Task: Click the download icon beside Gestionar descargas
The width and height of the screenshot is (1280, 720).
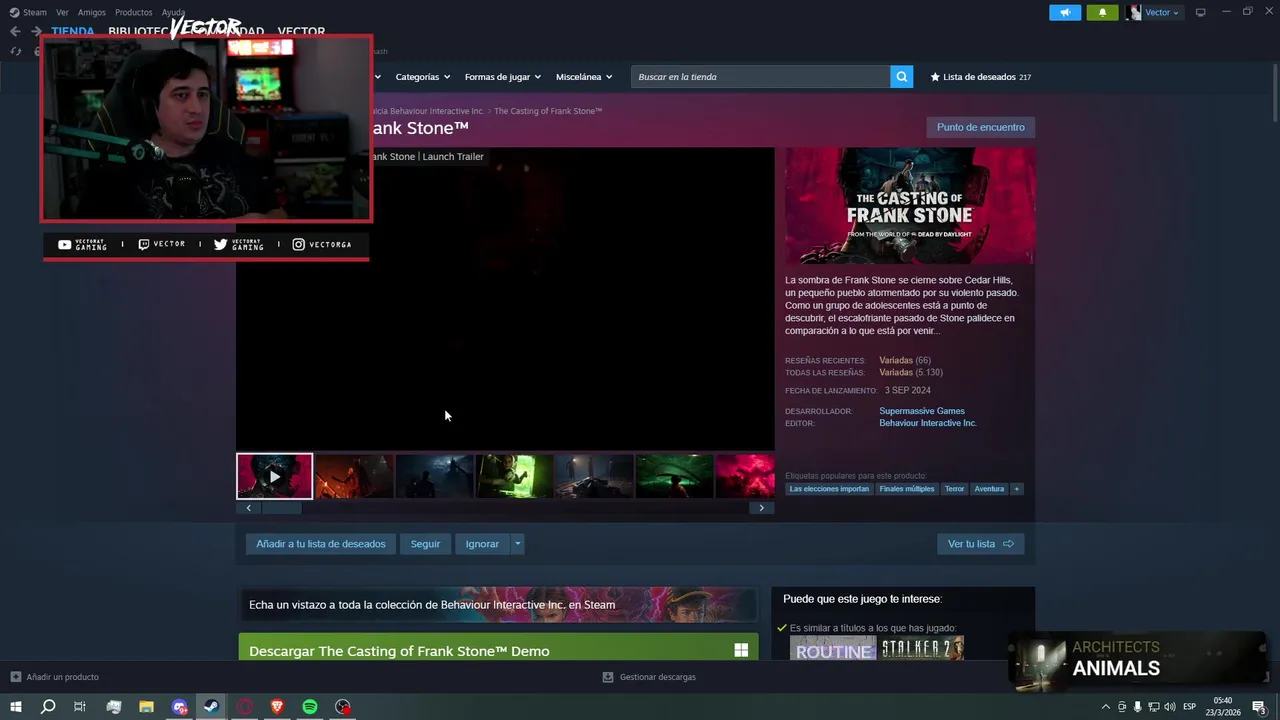Action: [x=608, y=677]
